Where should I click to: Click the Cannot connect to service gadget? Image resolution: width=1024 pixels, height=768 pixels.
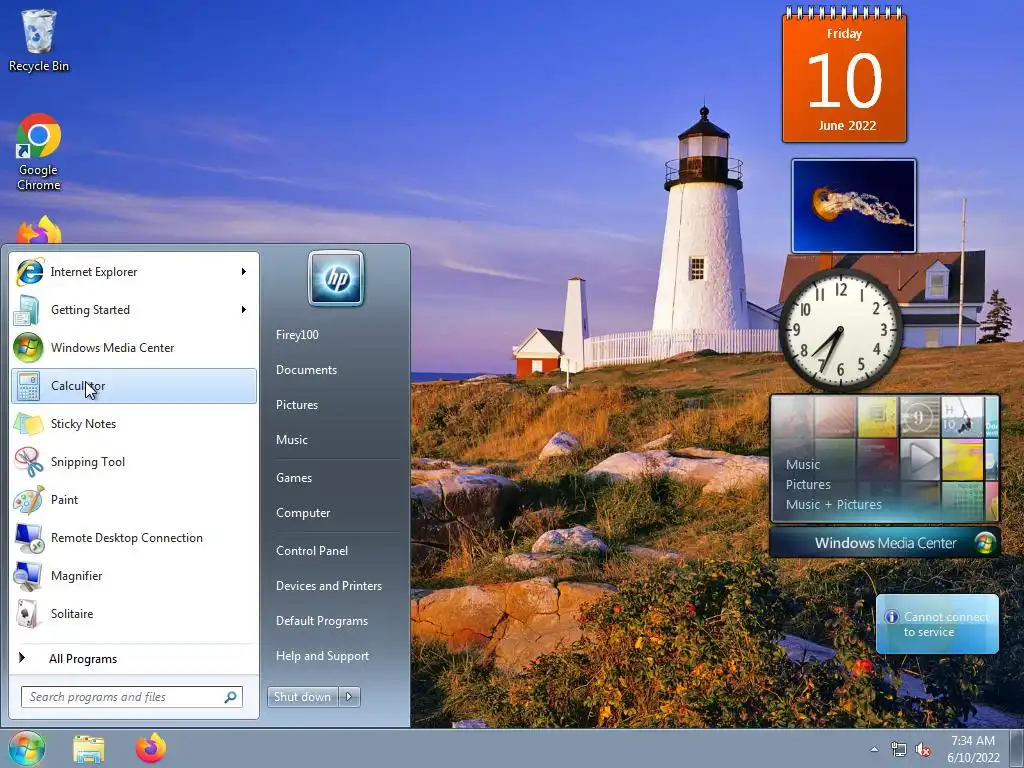[937, 624]
